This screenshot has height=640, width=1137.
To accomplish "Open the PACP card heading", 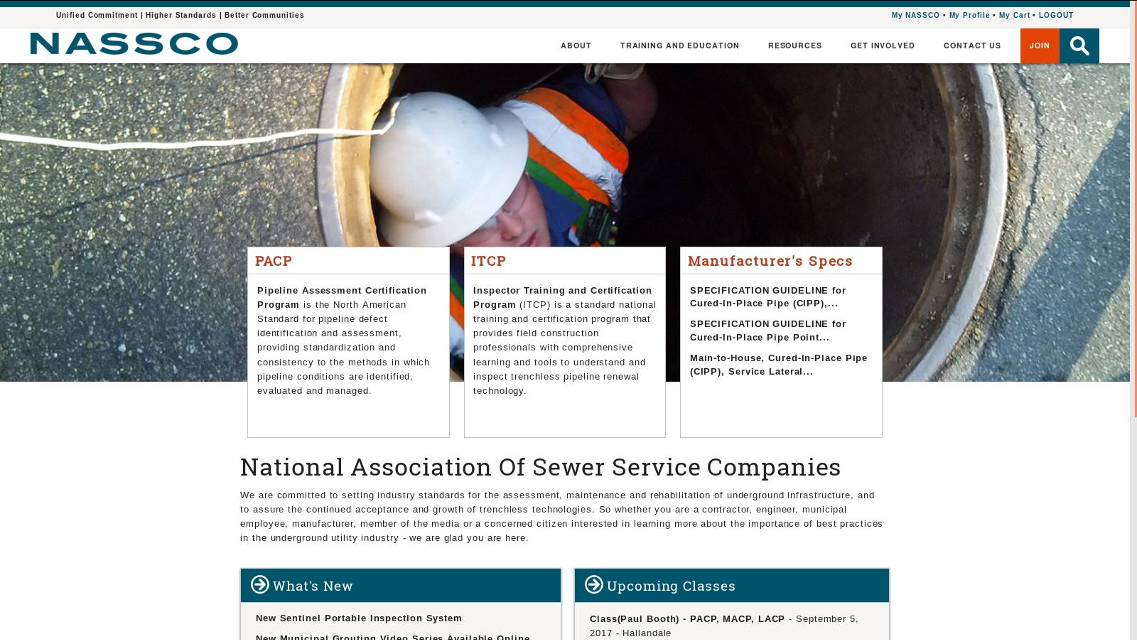I will (x=273, y=261).
